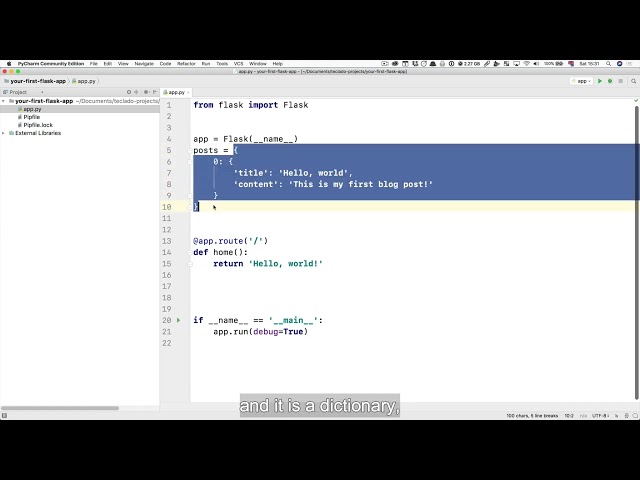Viewport: 640px width, 480px height.
Task: Click the editor vertical scrollbar
Action: (x=636, y=252)
